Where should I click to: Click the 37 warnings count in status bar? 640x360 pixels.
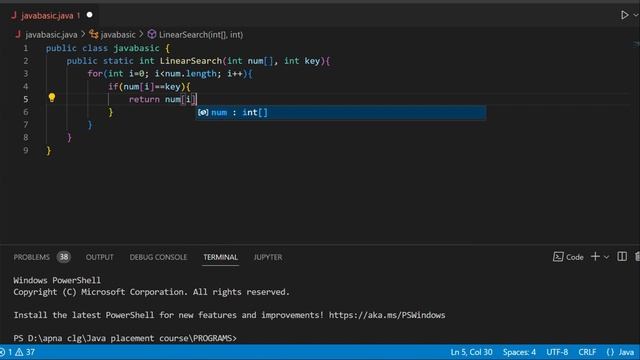pyautogui.click(x=30, y=352)
